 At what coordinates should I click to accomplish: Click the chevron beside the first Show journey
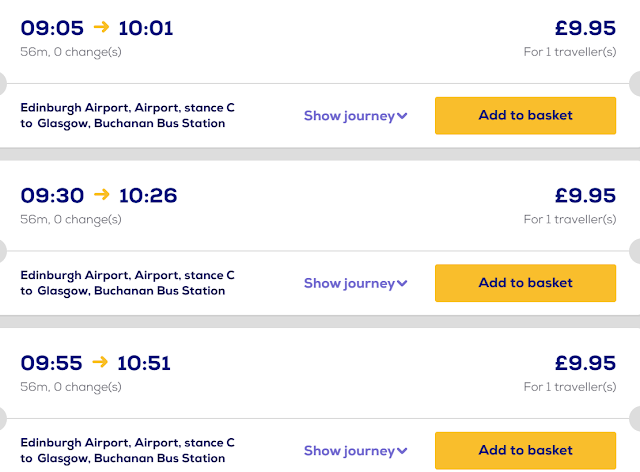[x=402, y=116]
